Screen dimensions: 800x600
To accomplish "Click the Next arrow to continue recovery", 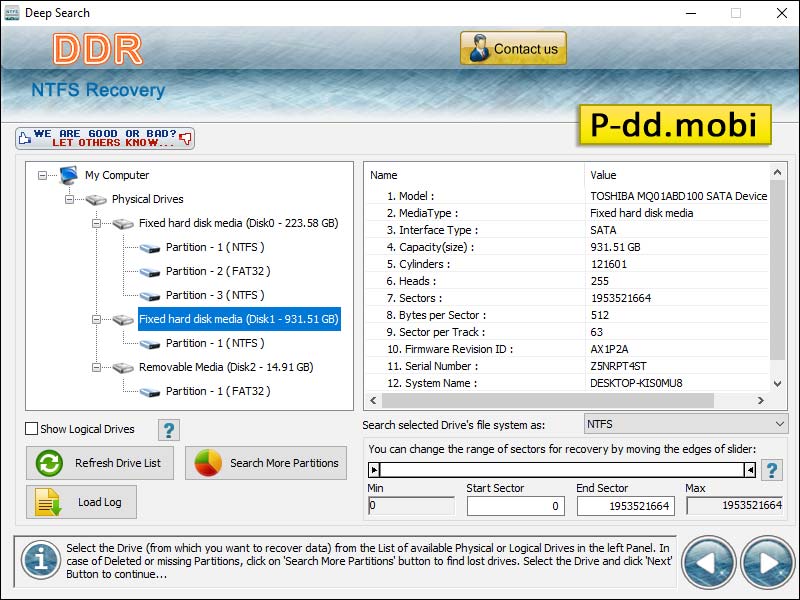I will click(x=766, y=562).
